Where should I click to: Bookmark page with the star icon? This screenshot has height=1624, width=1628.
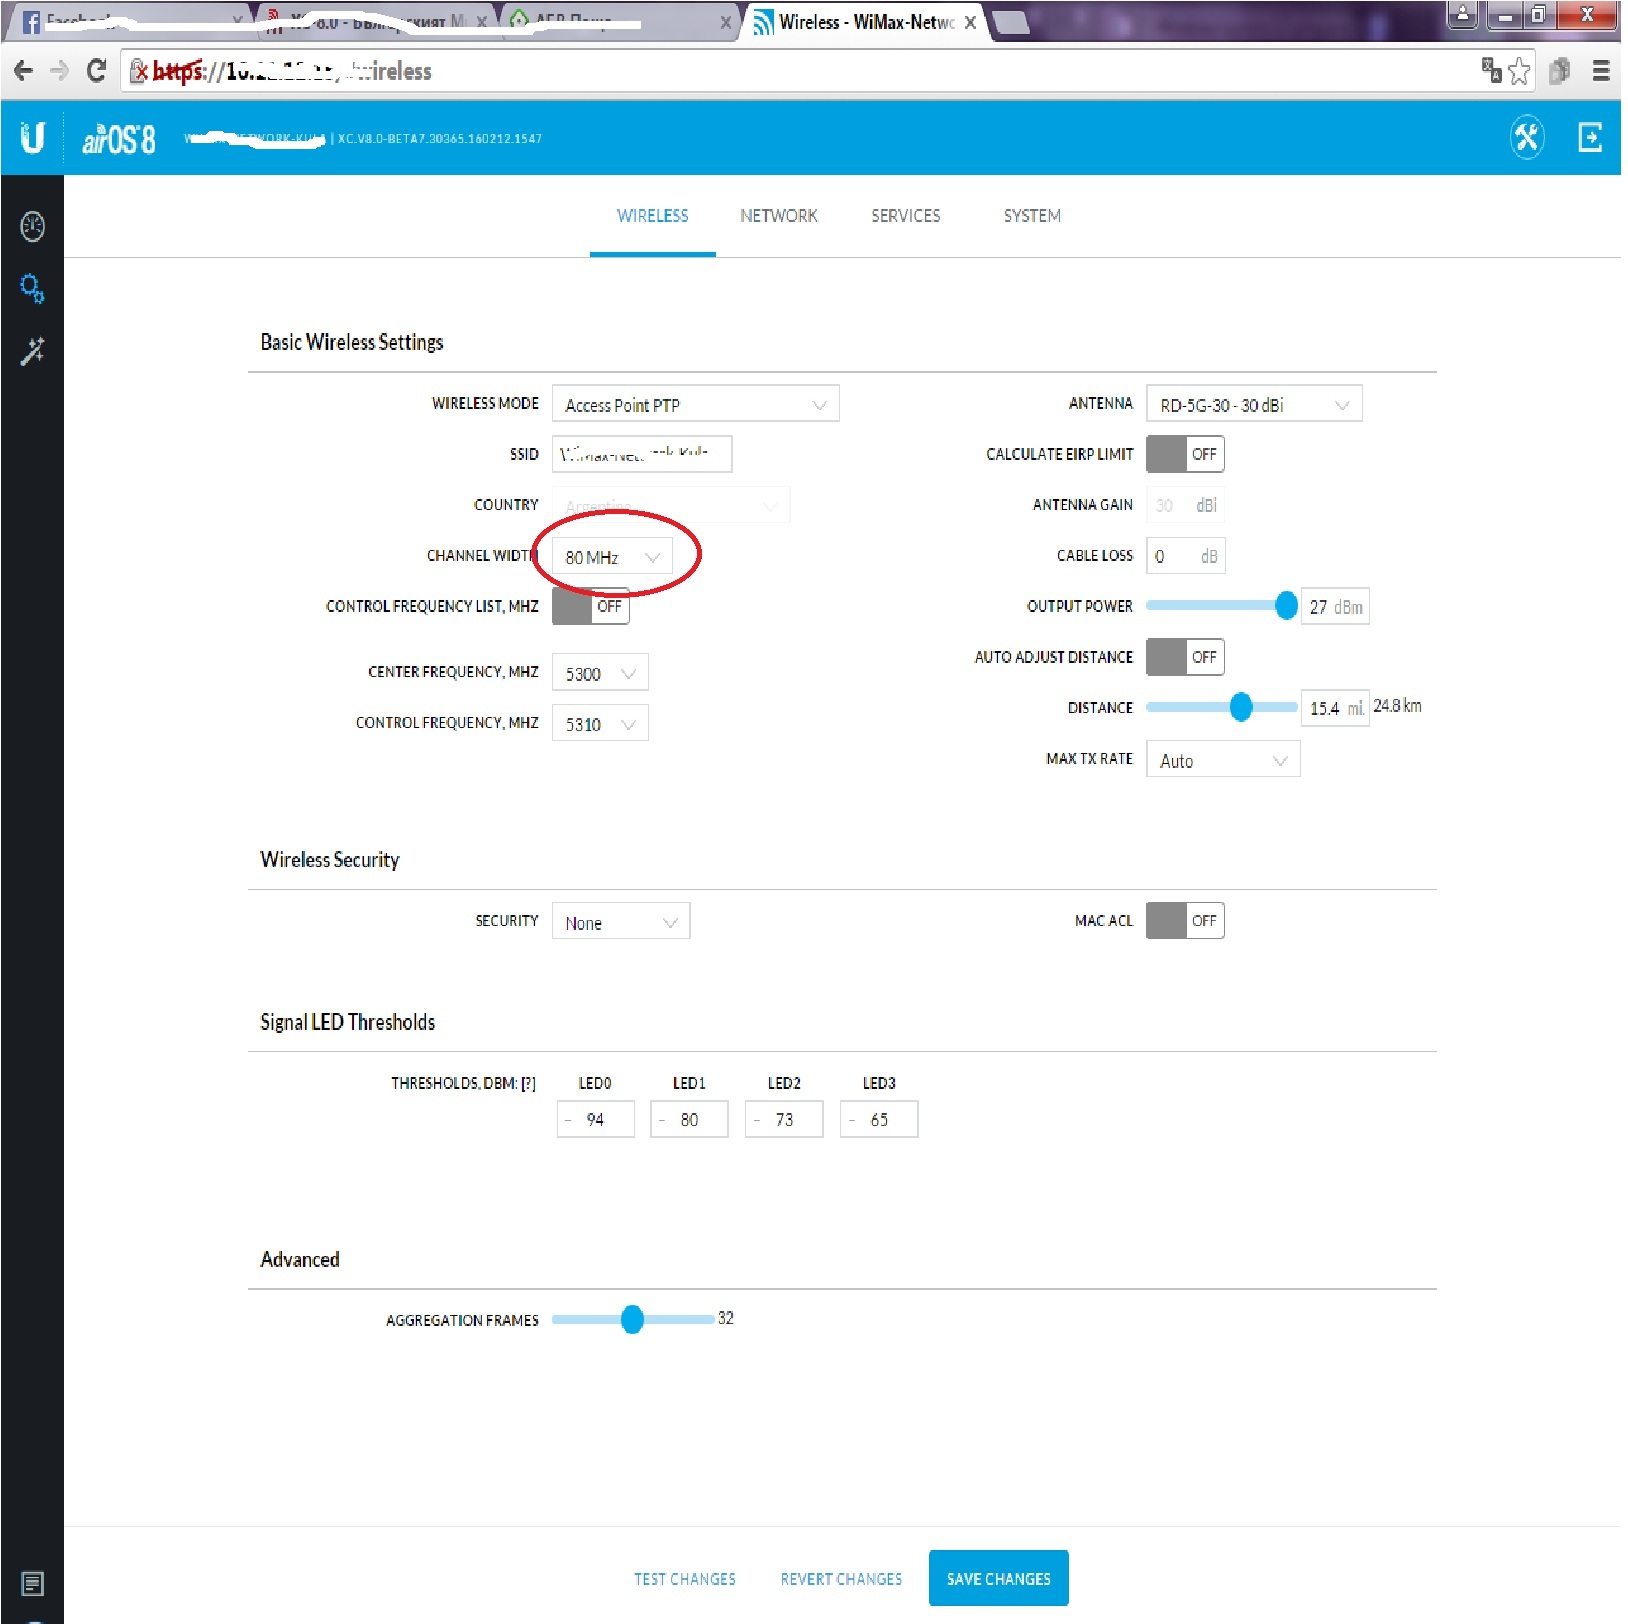click(x=1519, y=71)
